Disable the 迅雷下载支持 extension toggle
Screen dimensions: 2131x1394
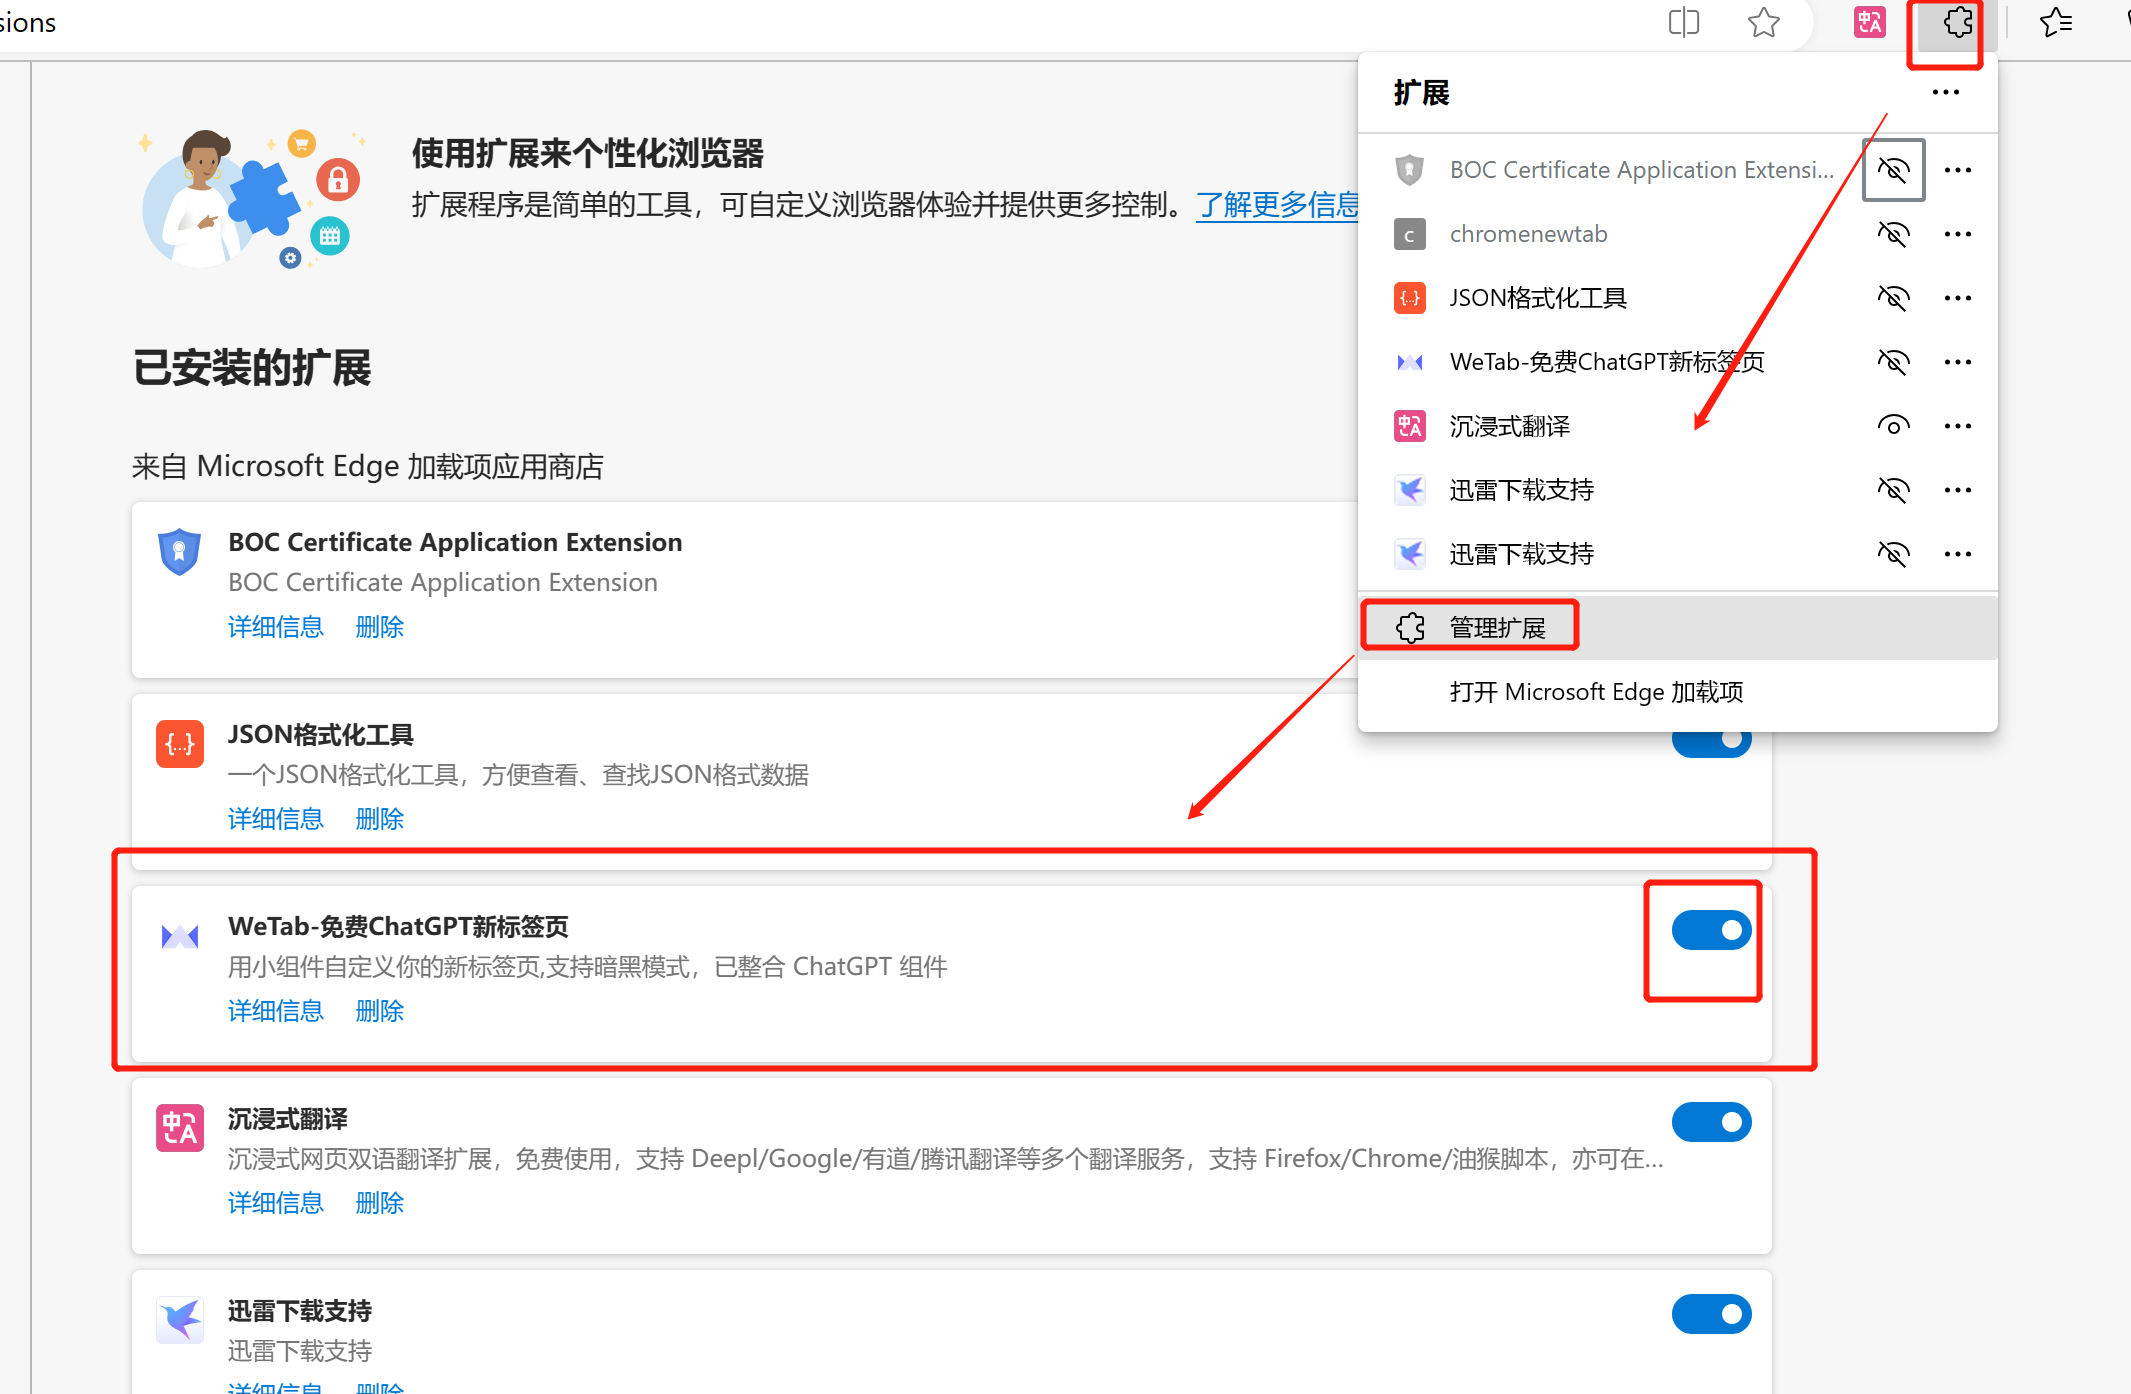1712,1314
